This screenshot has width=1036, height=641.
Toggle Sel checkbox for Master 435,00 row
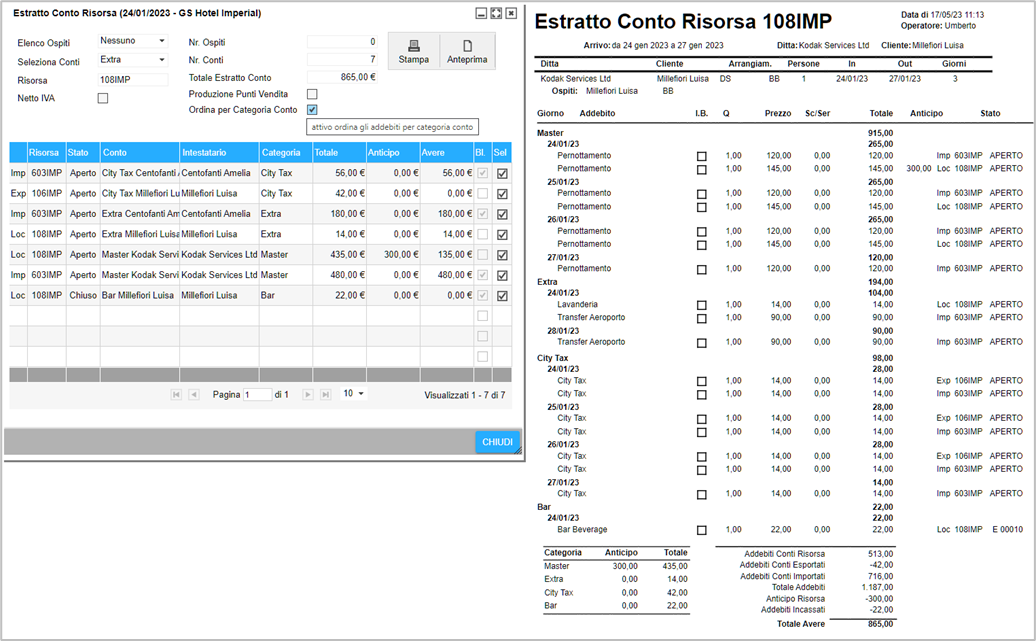point(502,255)
